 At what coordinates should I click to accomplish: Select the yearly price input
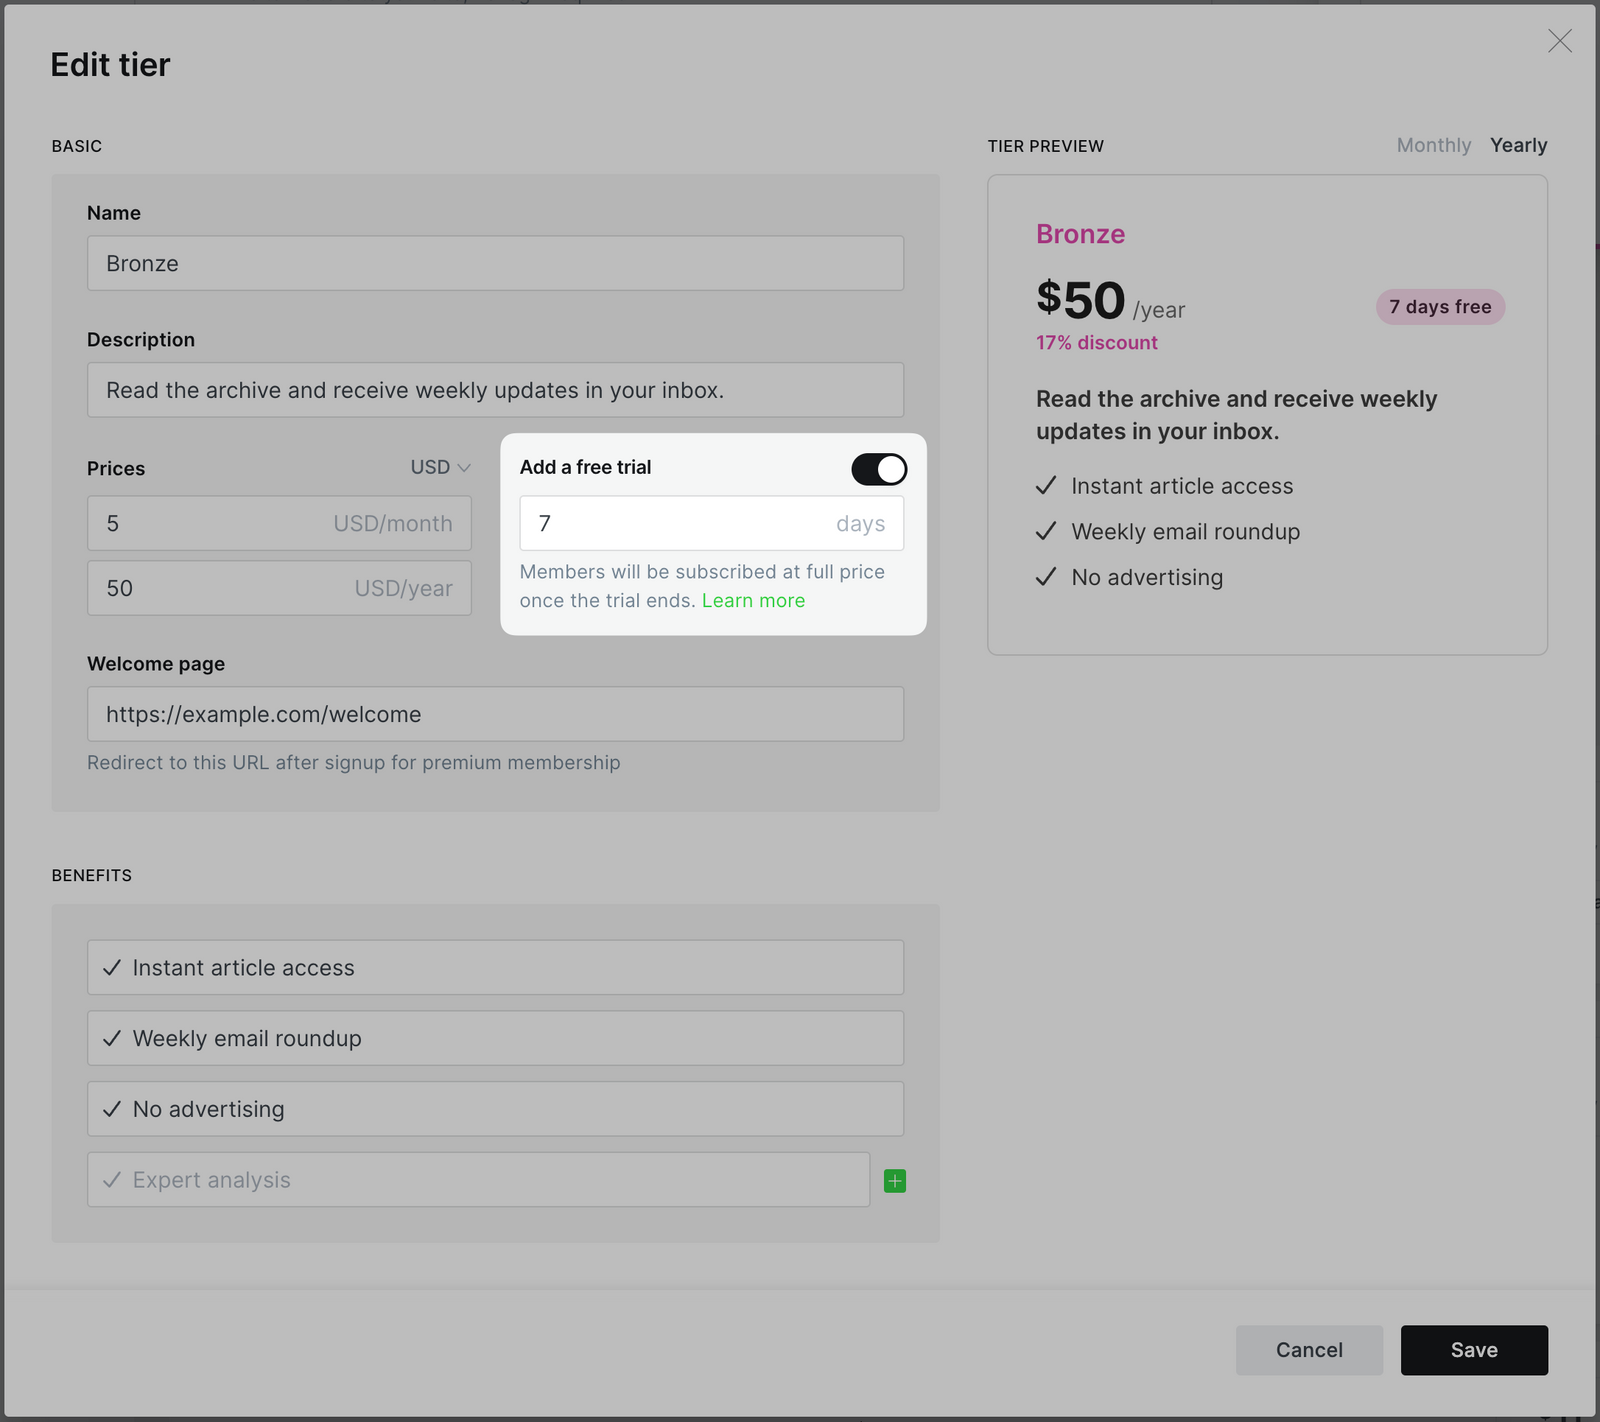(279, 588)
